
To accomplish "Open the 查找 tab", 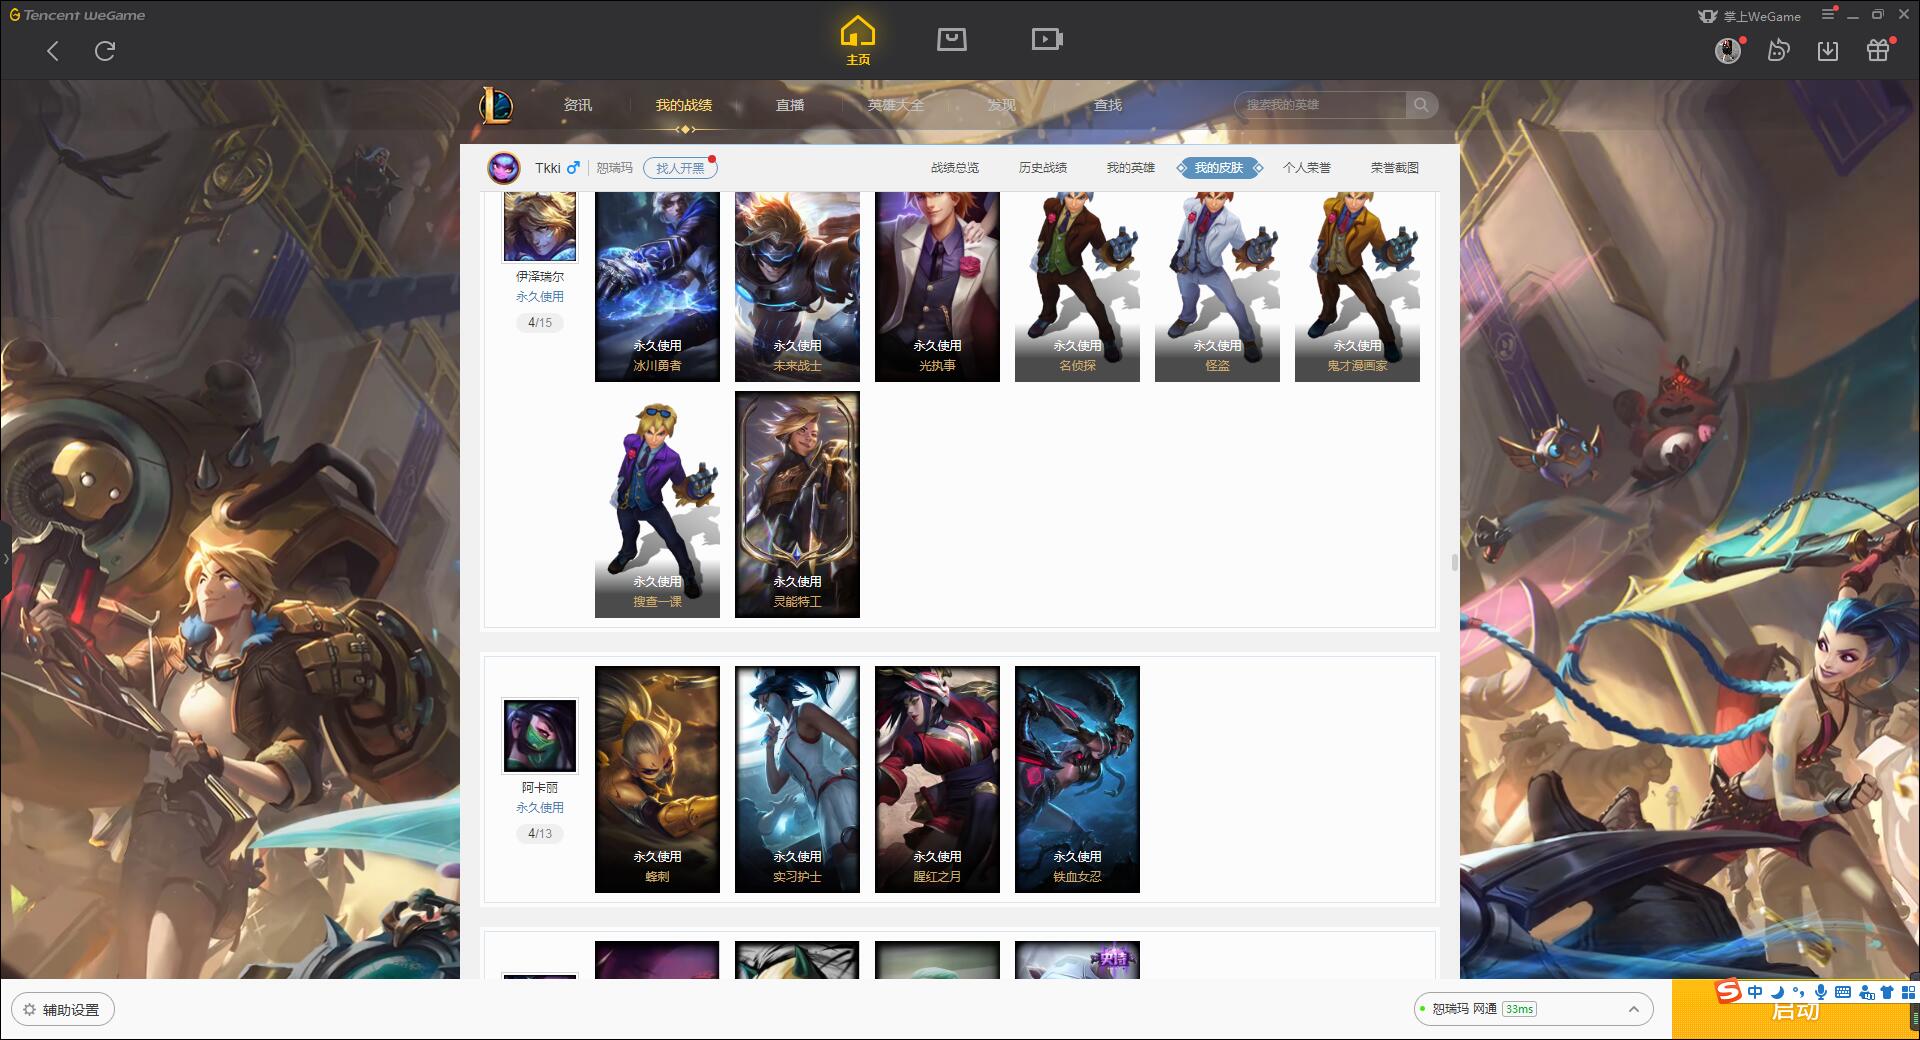I will [1108, 105].
